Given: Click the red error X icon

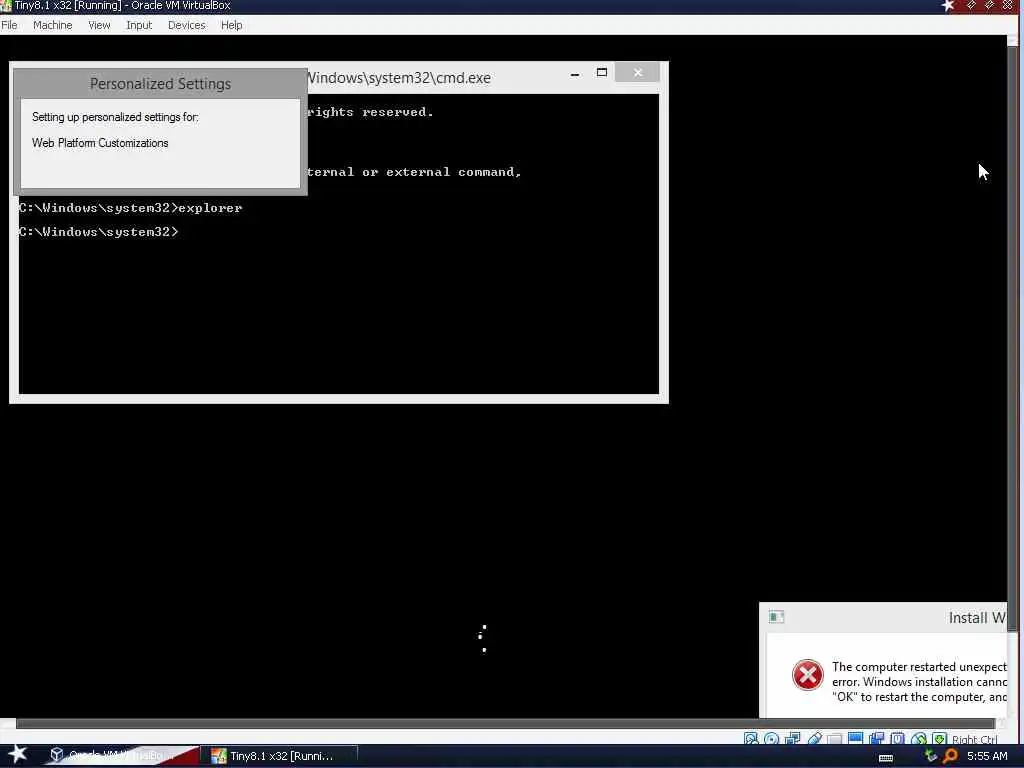Looking at the screenshot, I should point(808,675).
